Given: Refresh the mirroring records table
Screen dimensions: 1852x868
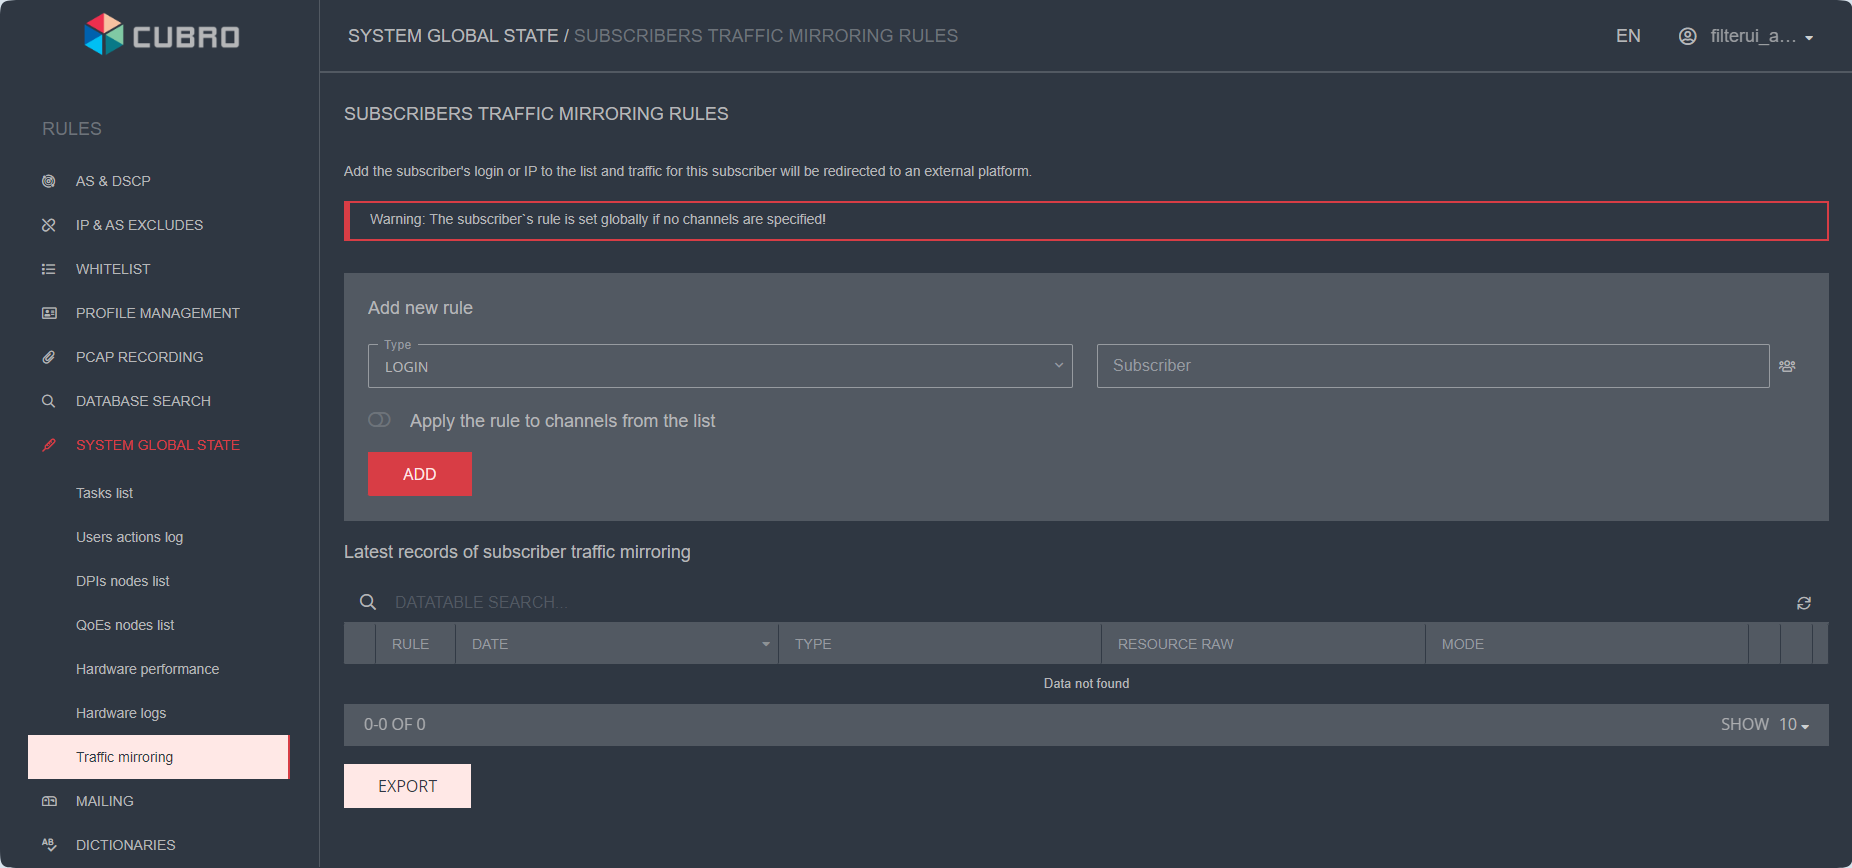Looking at the screenshot, I should [x=1803, y=603].
